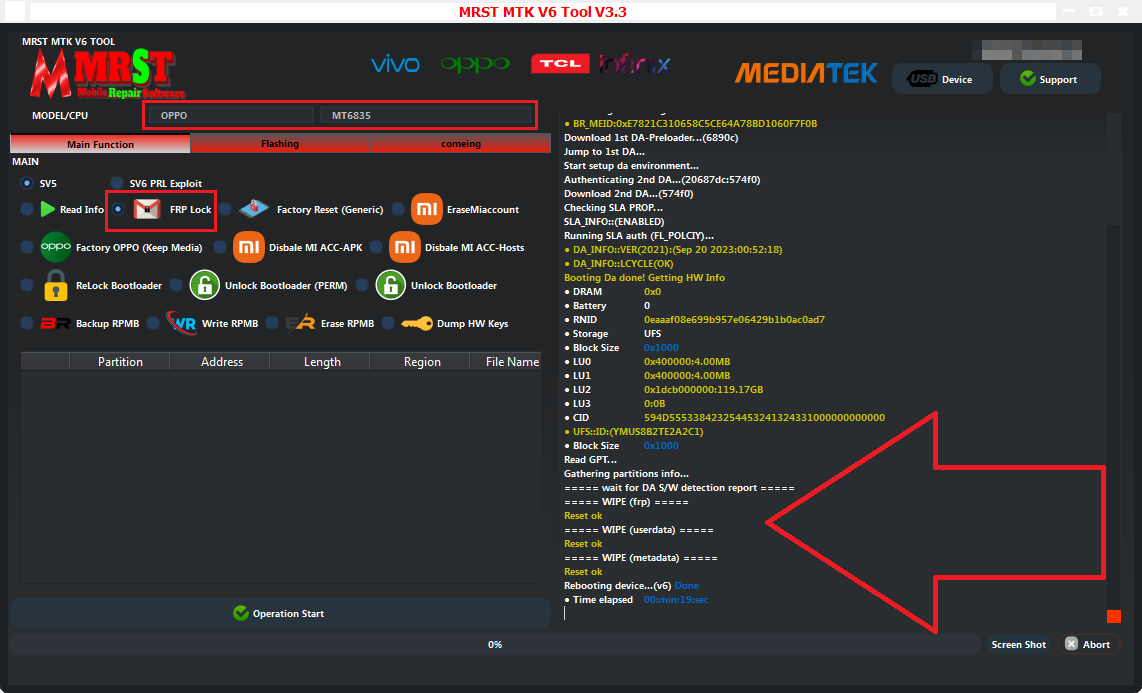Click the red scroll-down square of the log scrollbar

coord(1114,616)
